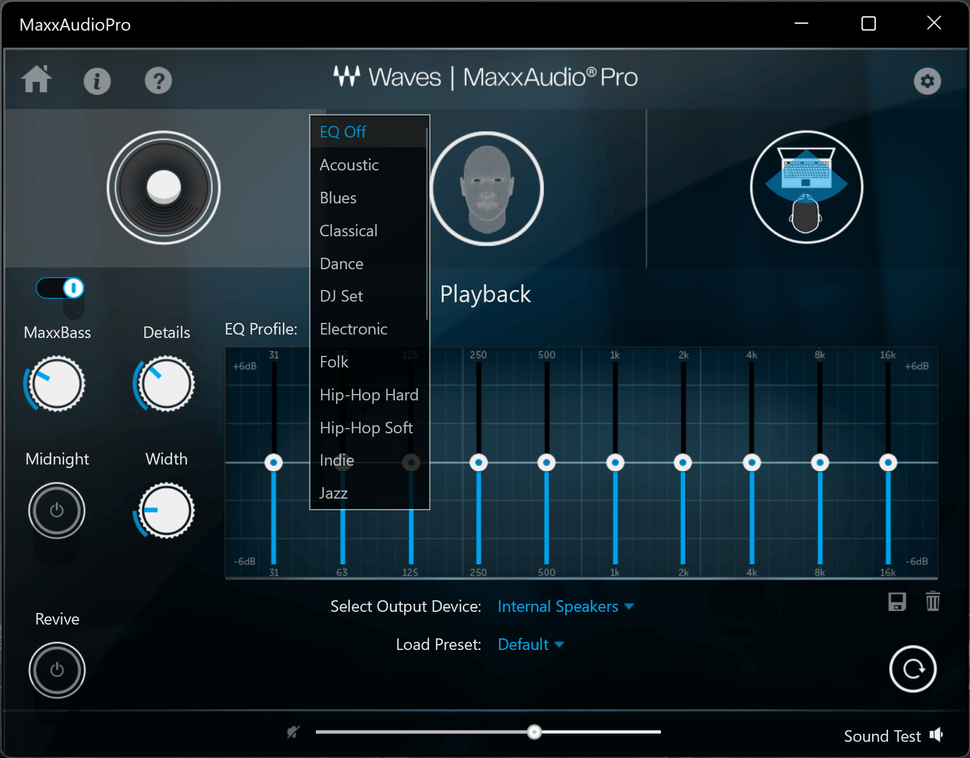
Task: Click the EQ profile list scrollbar
Action: [x=427, y=223]
